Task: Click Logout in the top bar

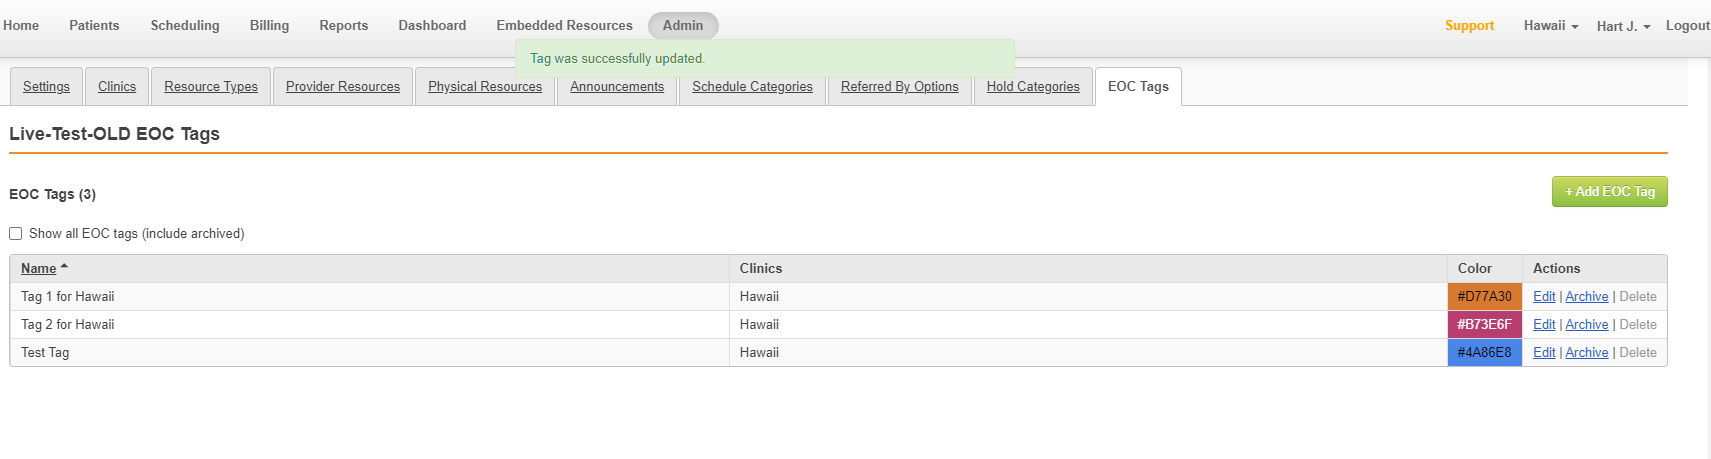Action: (x=1687, y=26)
